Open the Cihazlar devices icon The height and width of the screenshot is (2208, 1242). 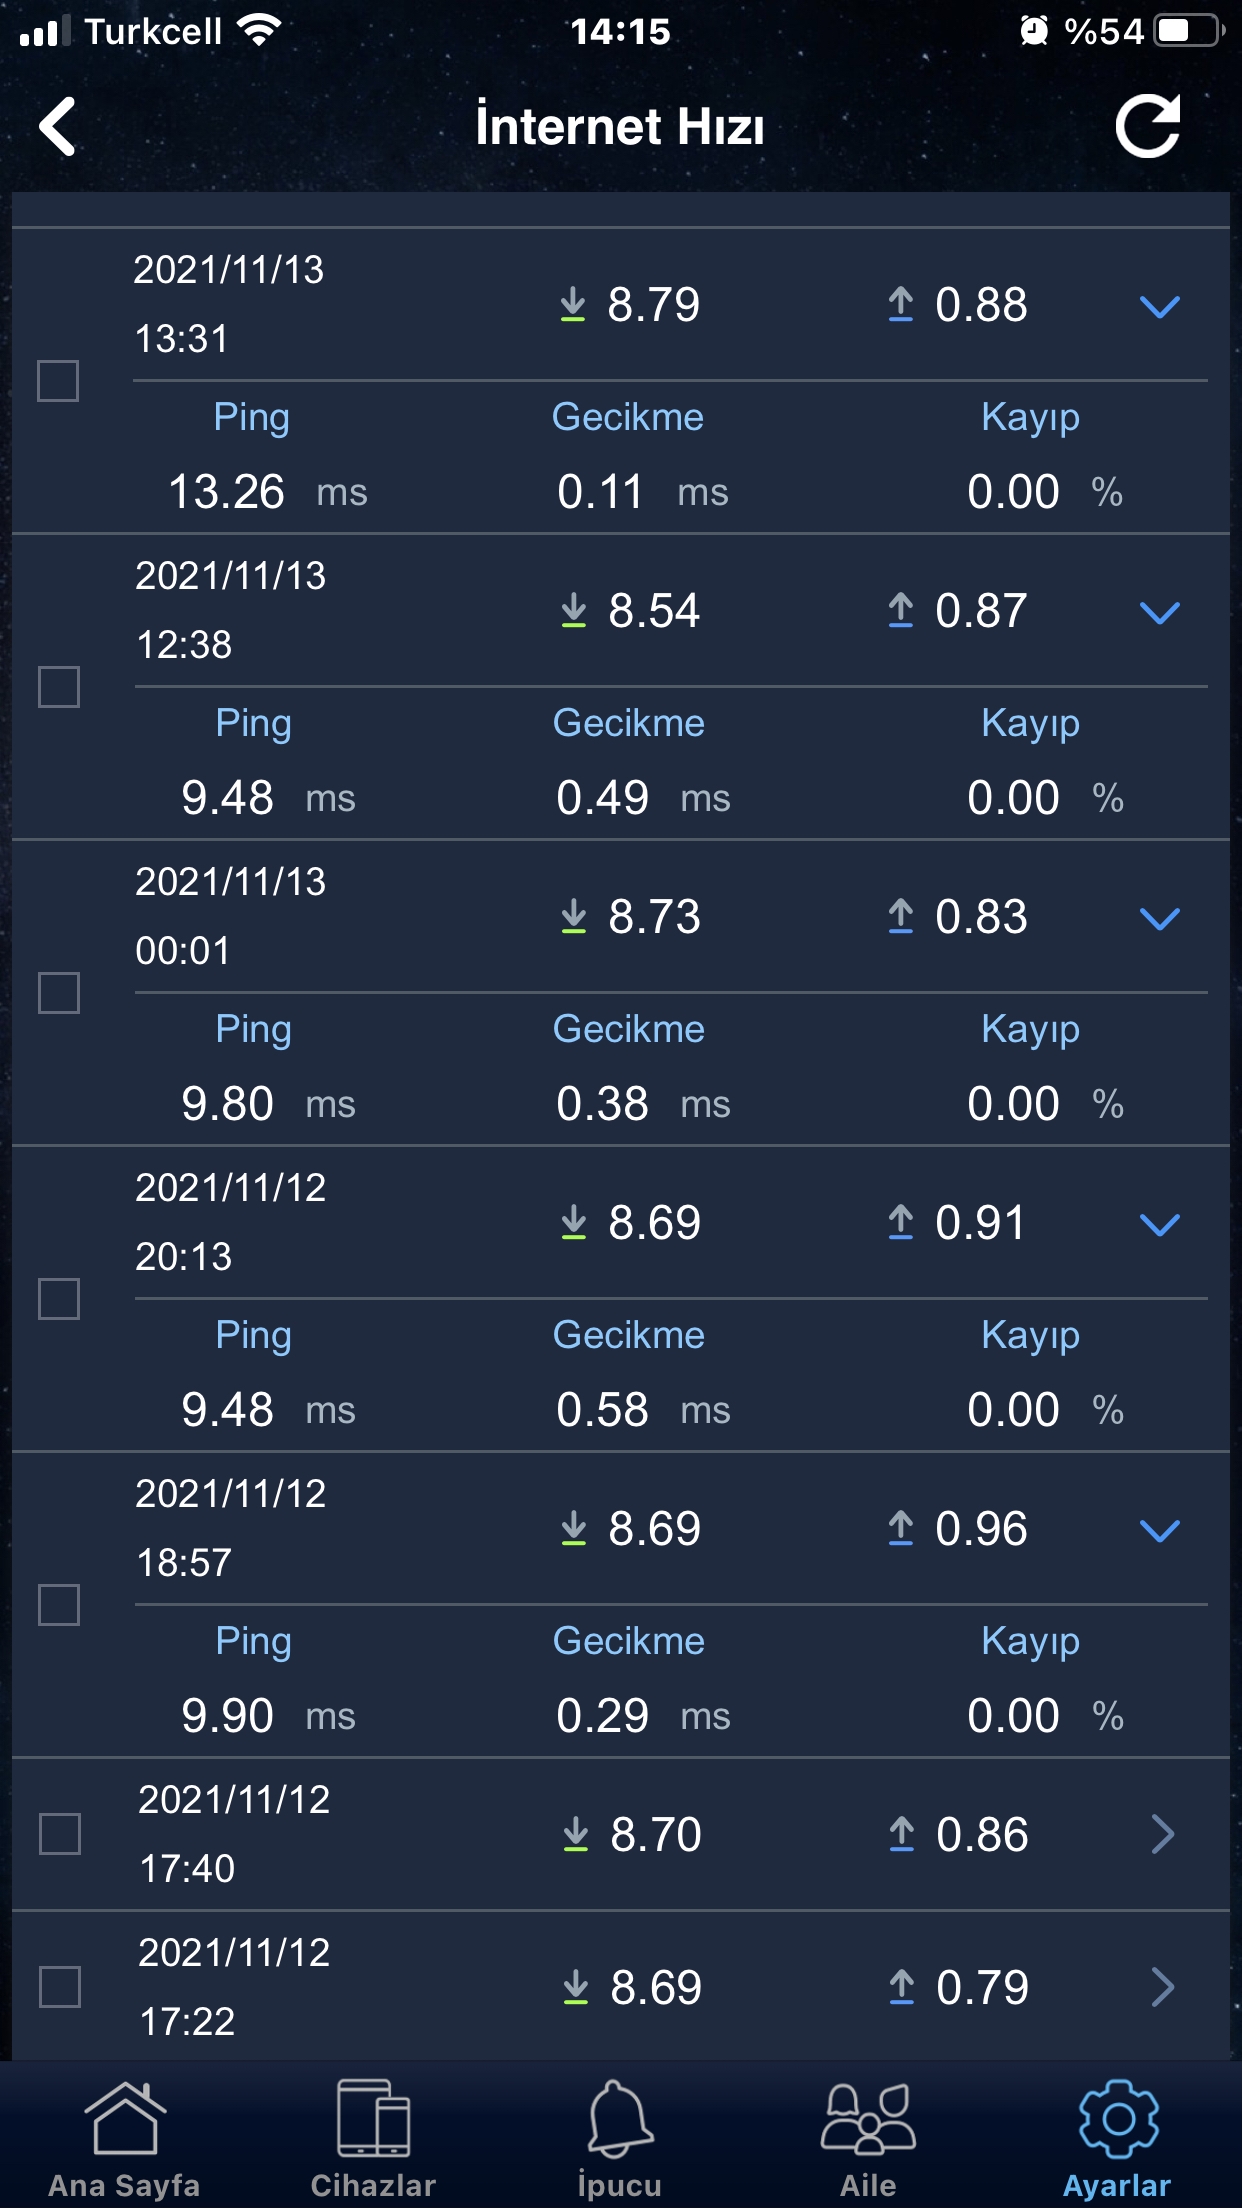point(373,2120)
